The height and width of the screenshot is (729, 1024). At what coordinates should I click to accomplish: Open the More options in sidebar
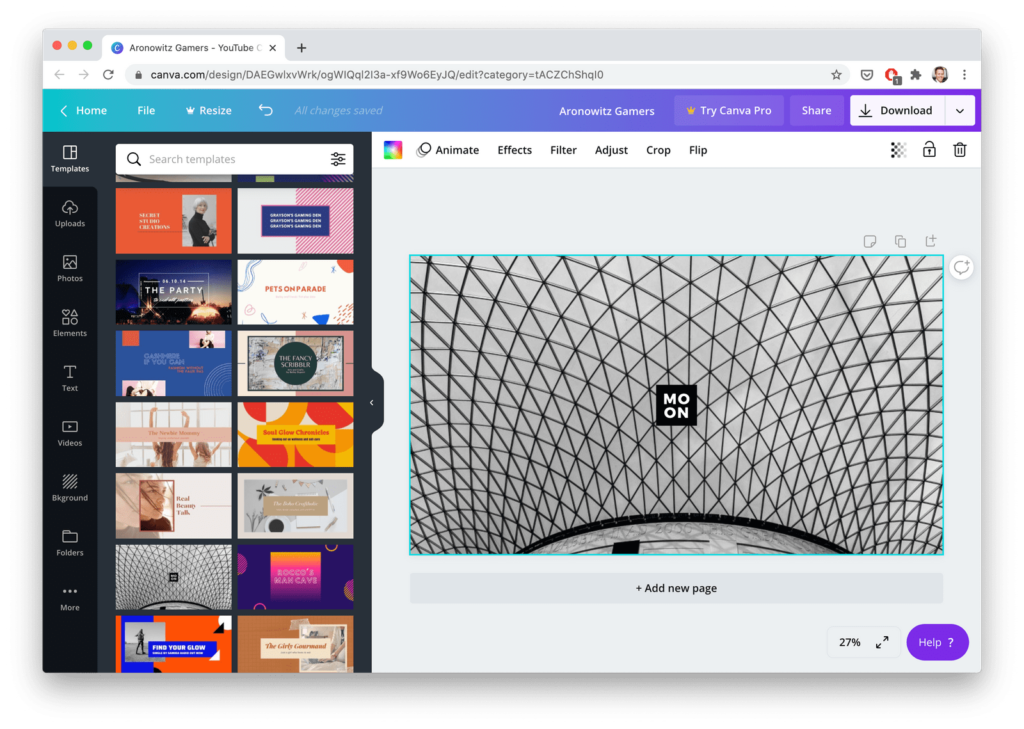[70, 598]
